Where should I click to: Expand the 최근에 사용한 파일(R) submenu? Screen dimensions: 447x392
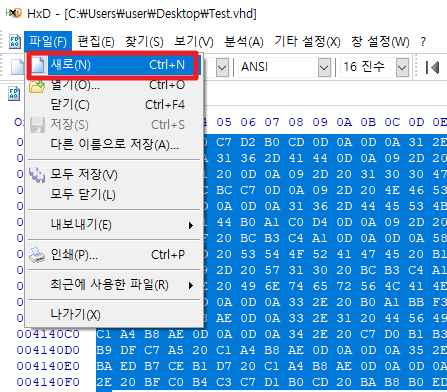[114, 285]
